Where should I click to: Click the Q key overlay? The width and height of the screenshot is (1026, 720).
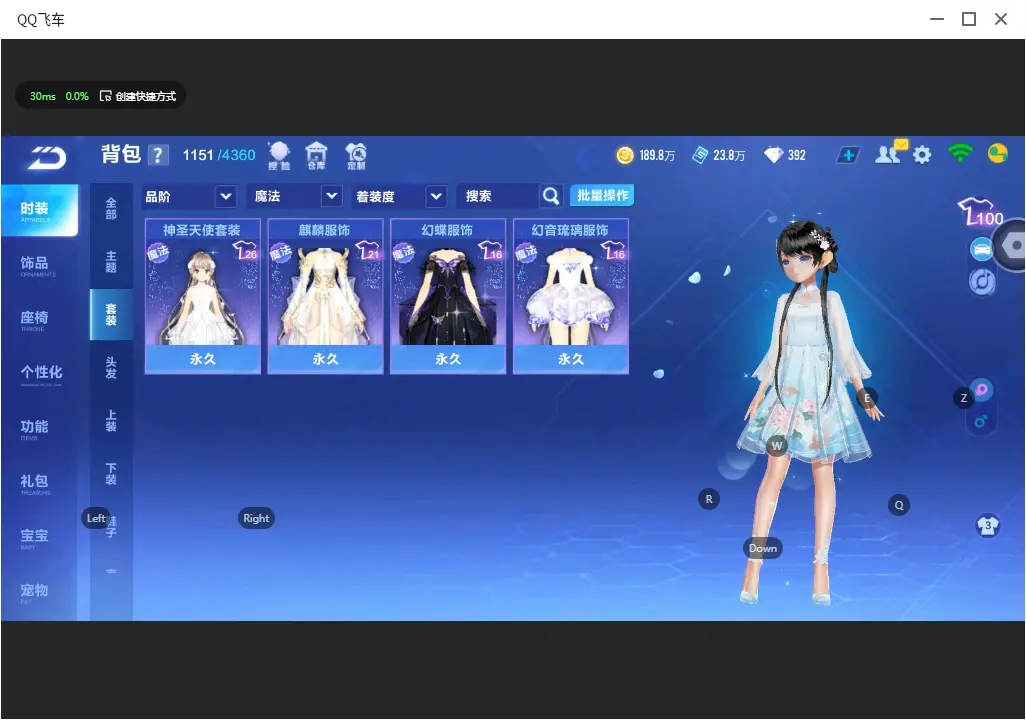tap(898, 505)
